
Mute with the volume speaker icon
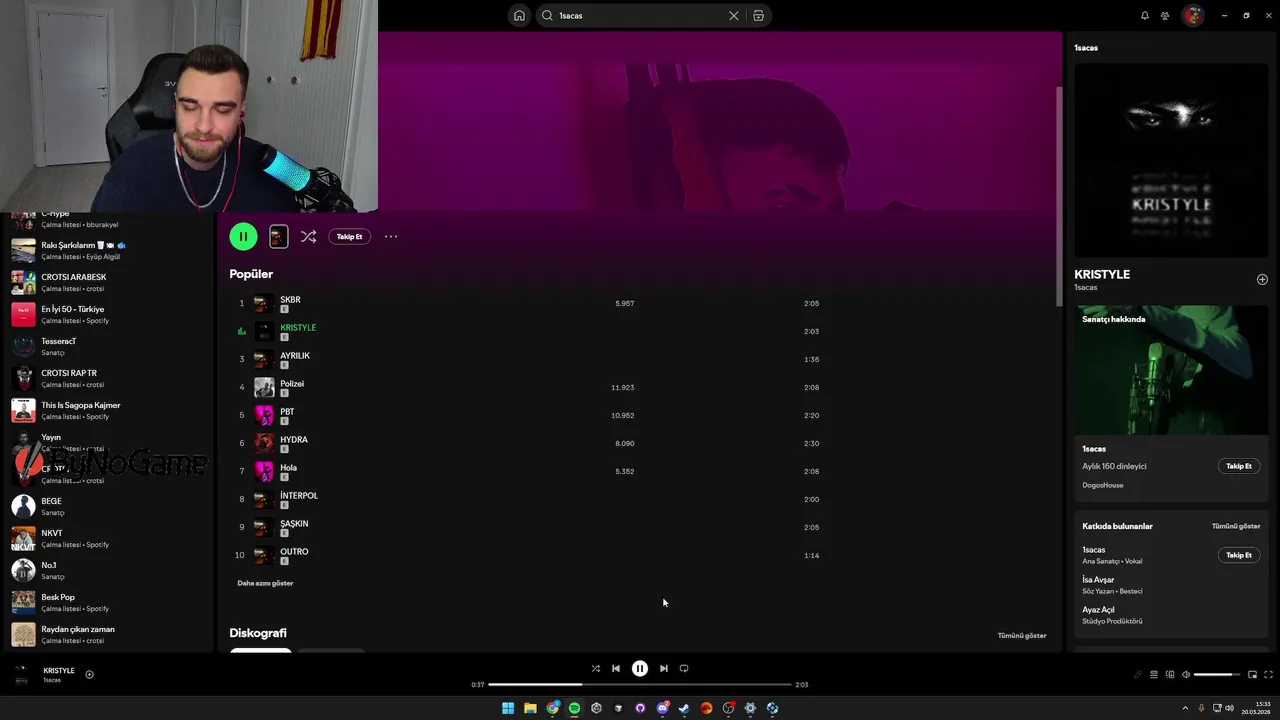coord(1186,674)
